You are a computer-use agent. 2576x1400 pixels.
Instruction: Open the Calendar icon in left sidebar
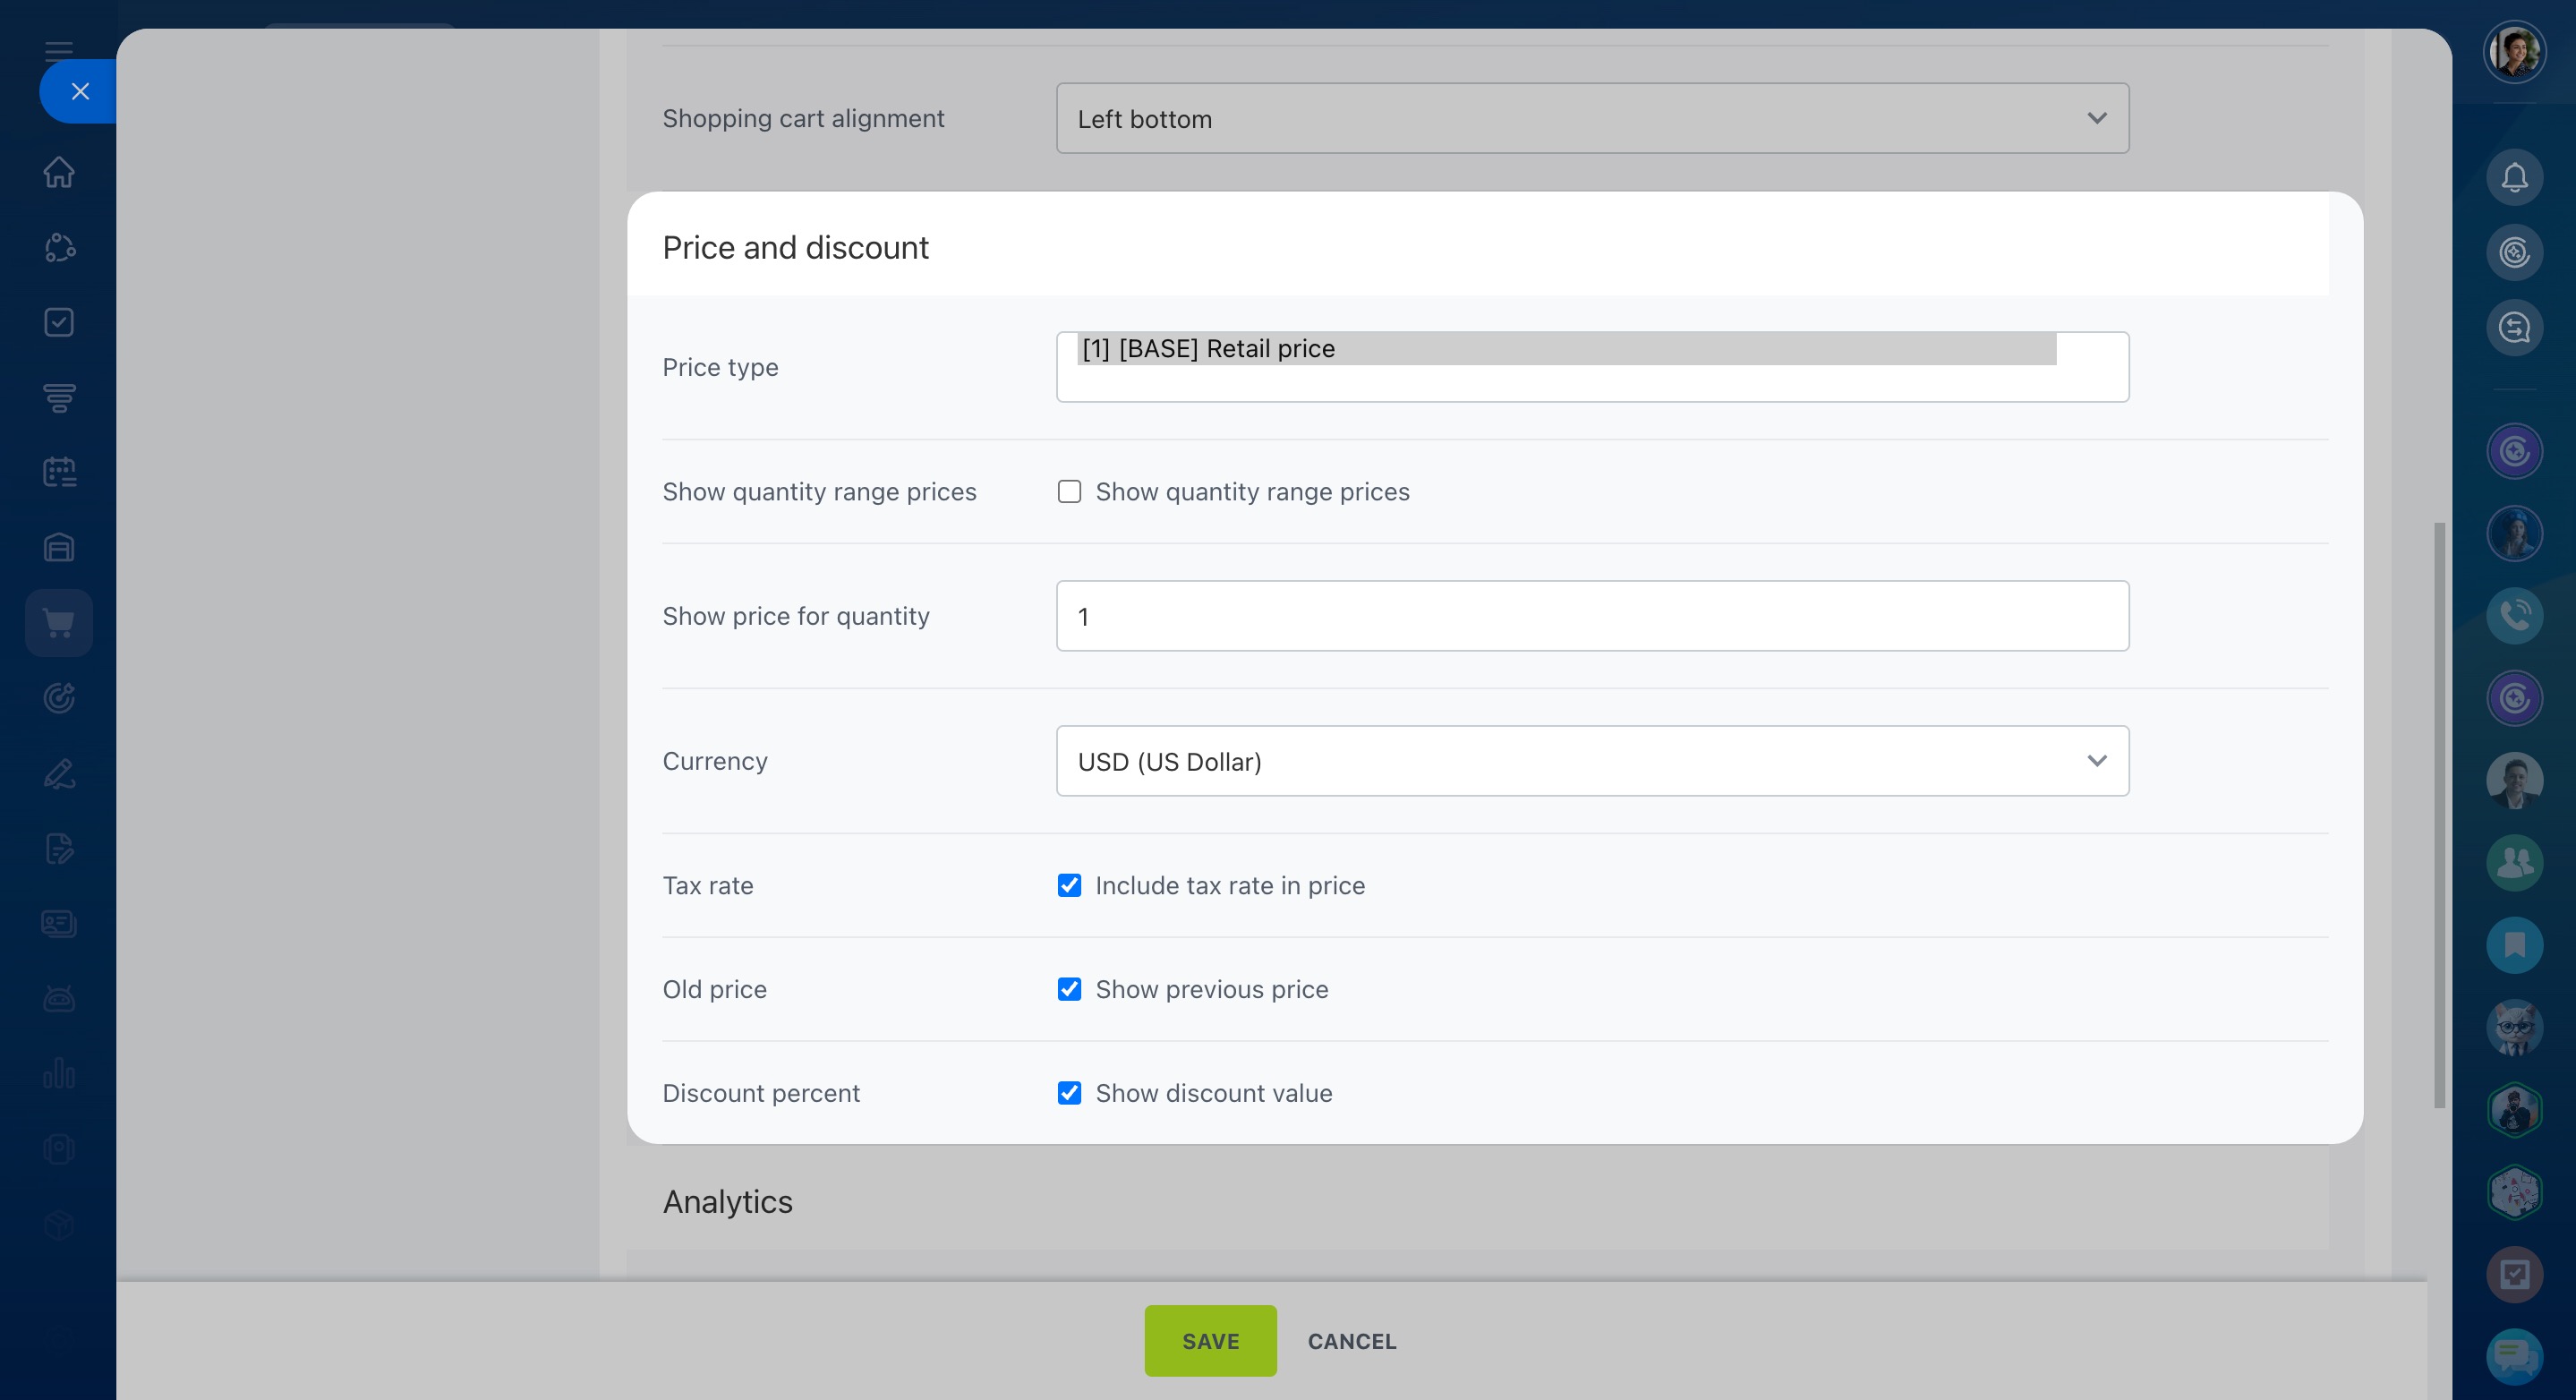click(x=59, y=472)
